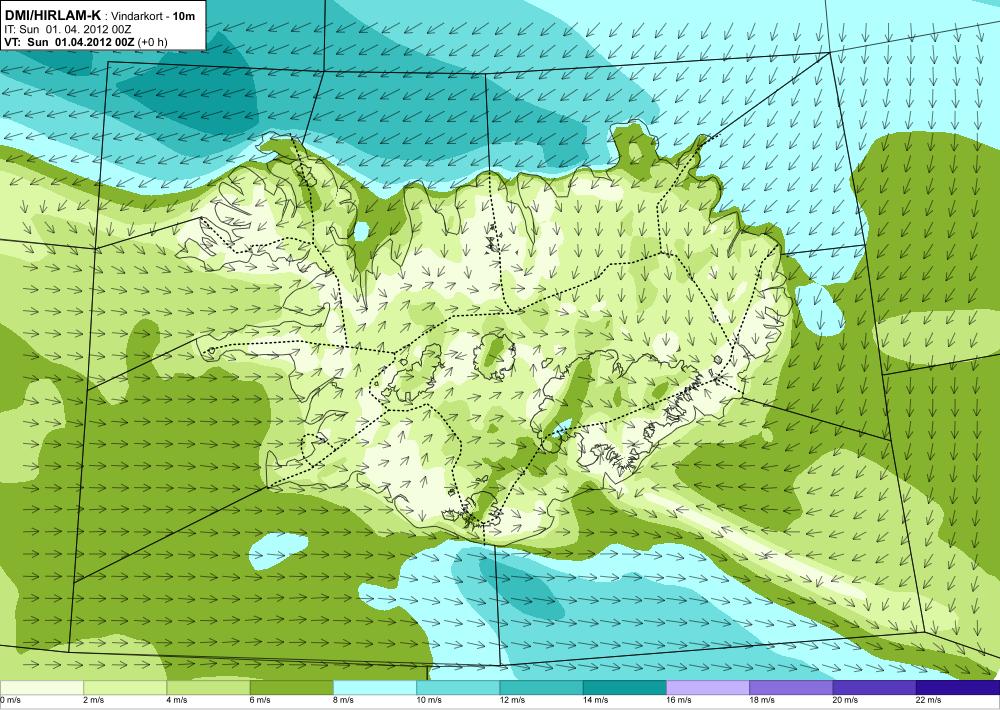Click the "22 m/s" legend label
The width and height of the screenshot is (1000, 710).
pos(929,700)
